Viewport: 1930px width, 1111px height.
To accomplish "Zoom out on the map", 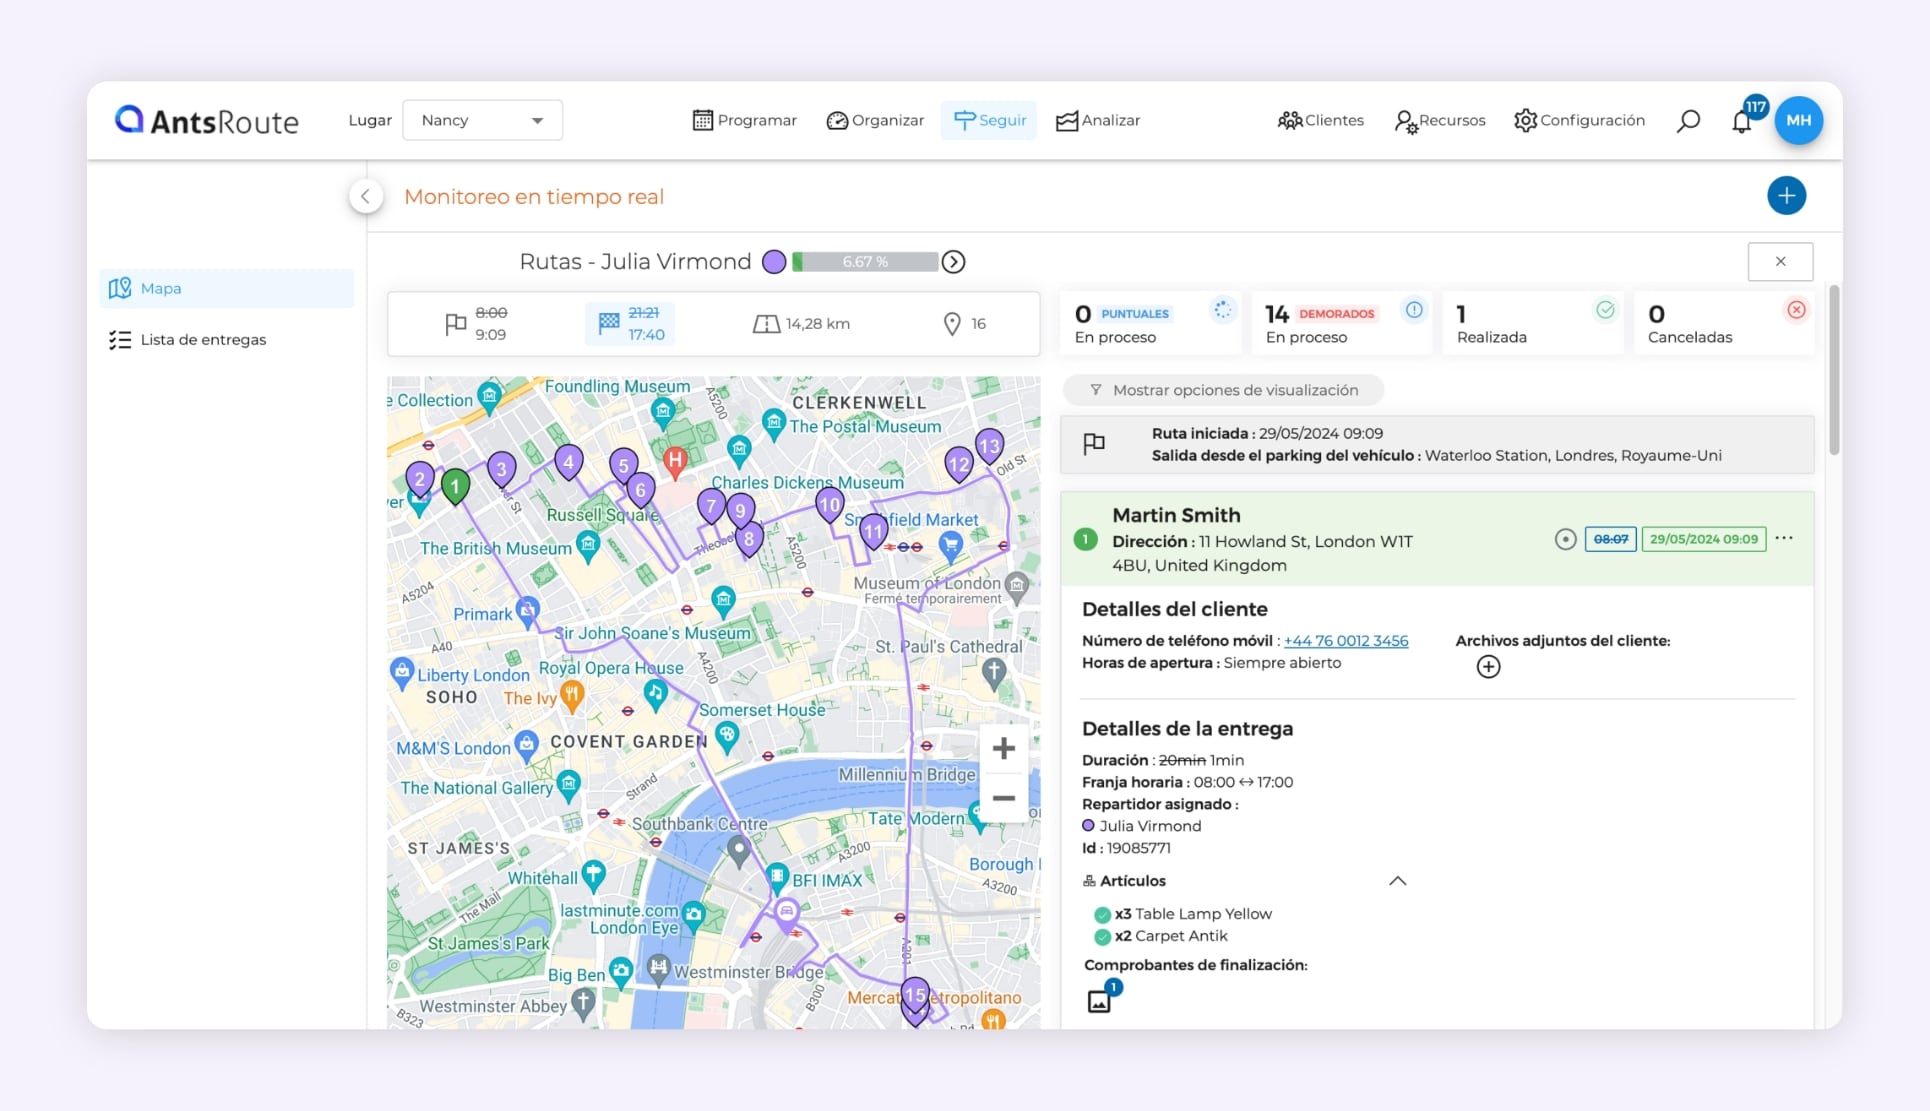I will pyautogui.click(x=1003, y=798).
